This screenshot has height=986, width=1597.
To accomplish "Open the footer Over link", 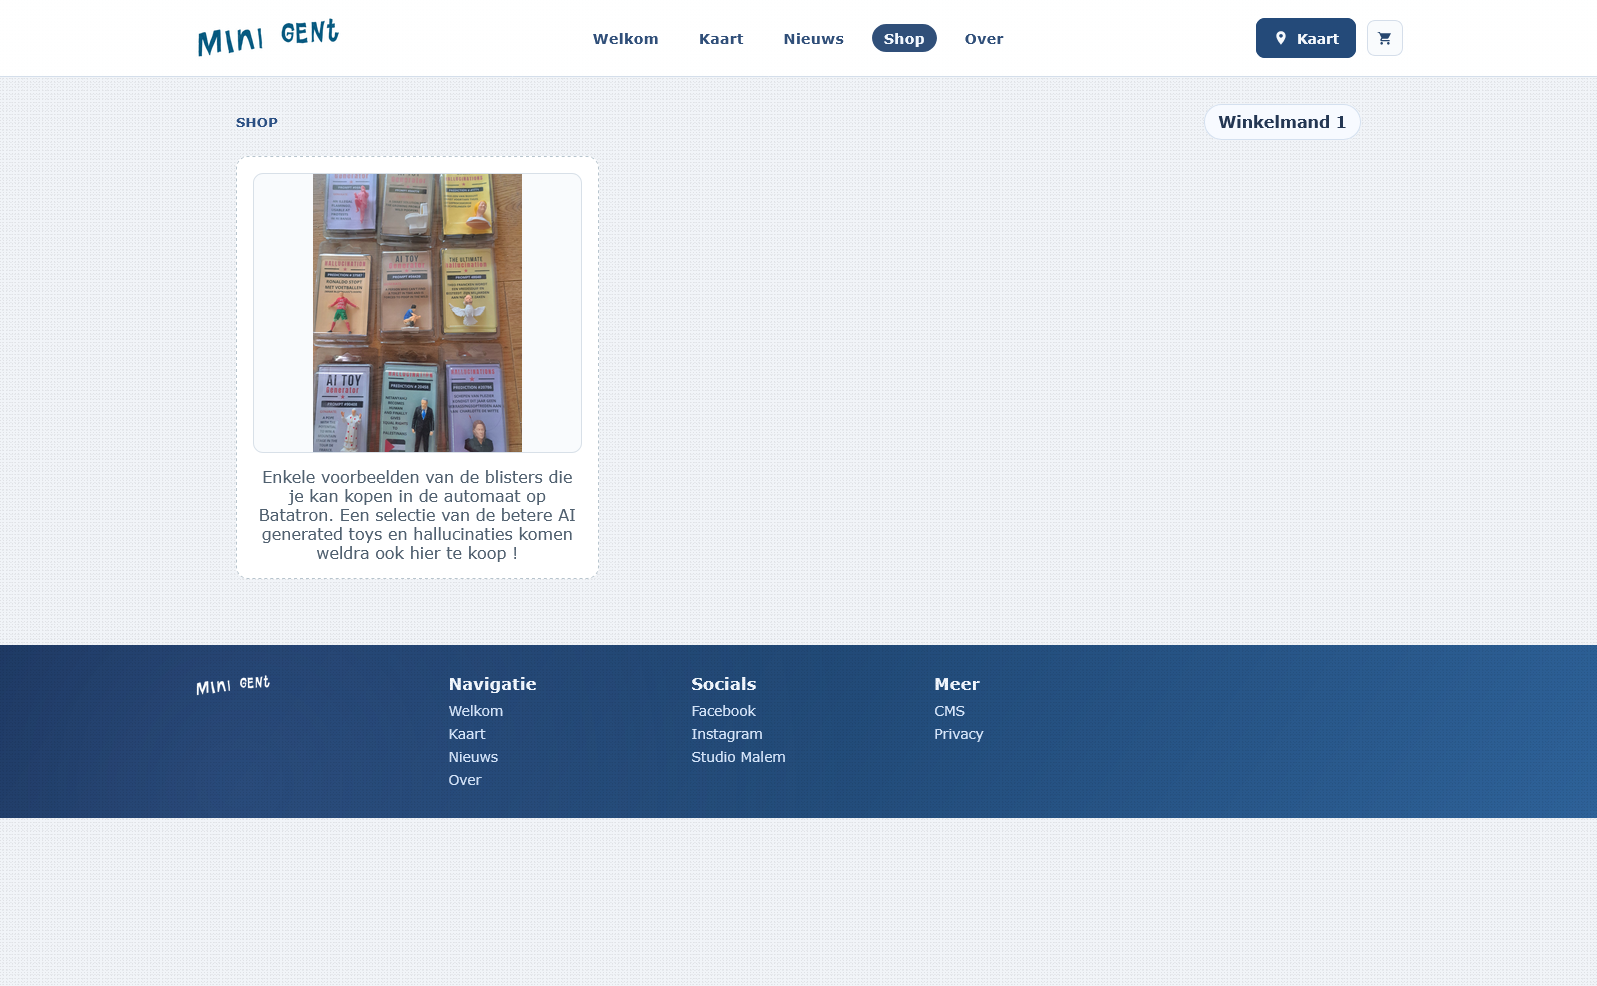I will [x=465, y=780].
